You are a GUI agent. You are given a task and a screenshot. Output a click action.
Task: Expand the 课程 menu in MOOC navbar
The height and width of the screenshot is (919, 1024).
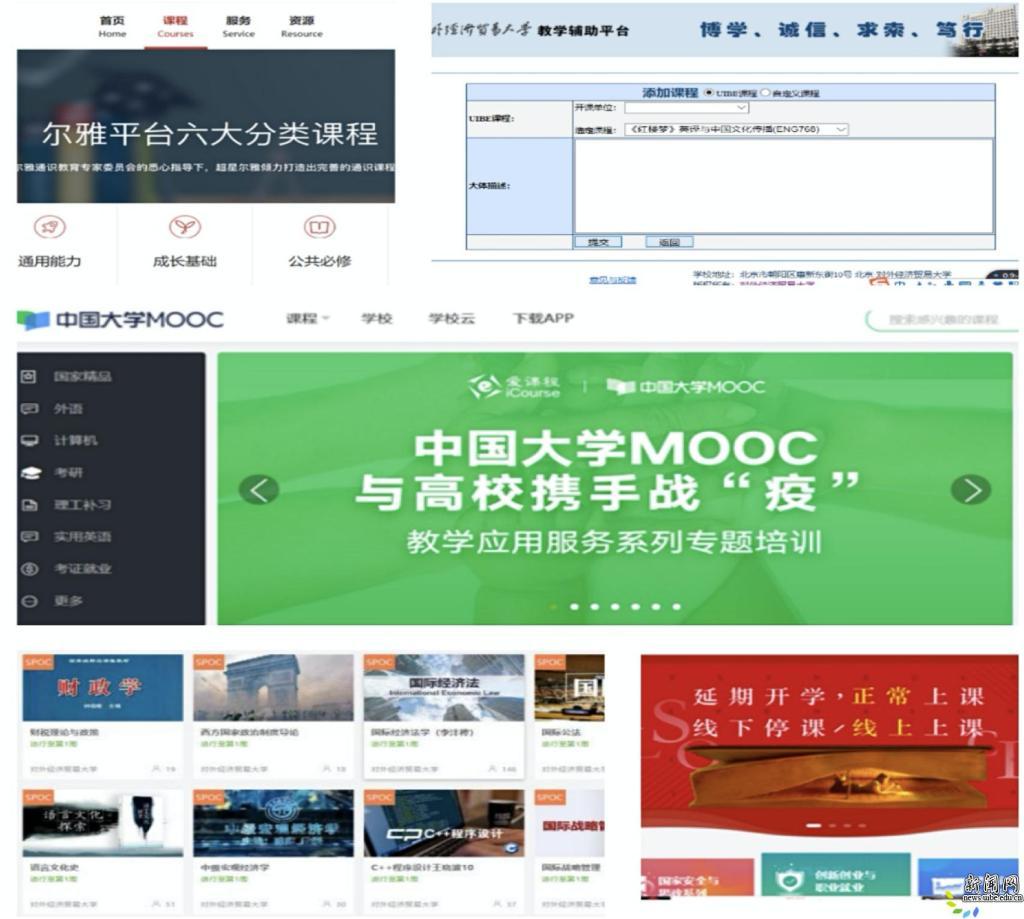pyautogui.click(x=306, y=319)
